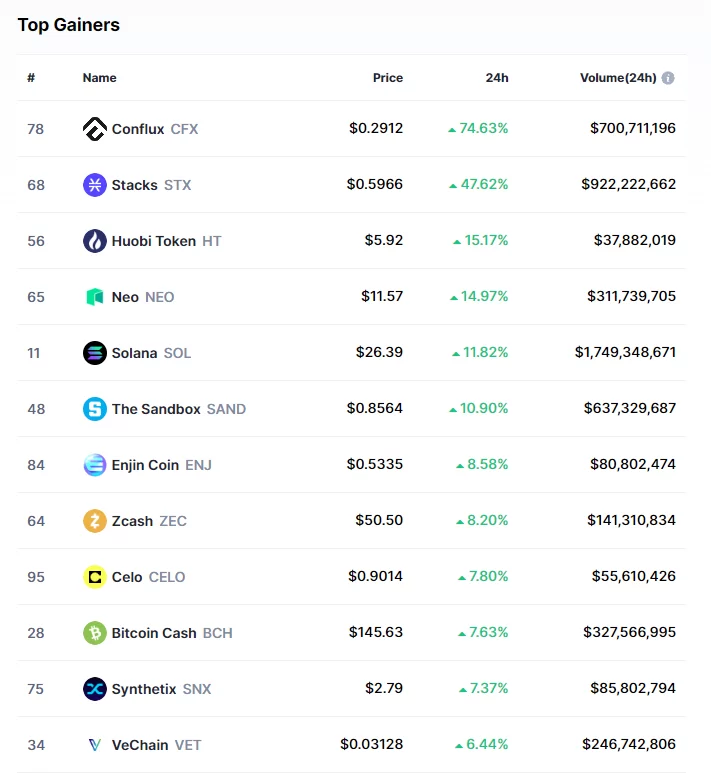711x773 pixels.
Task: Click the Synthetix logo icon
Action: pos(95,689)
